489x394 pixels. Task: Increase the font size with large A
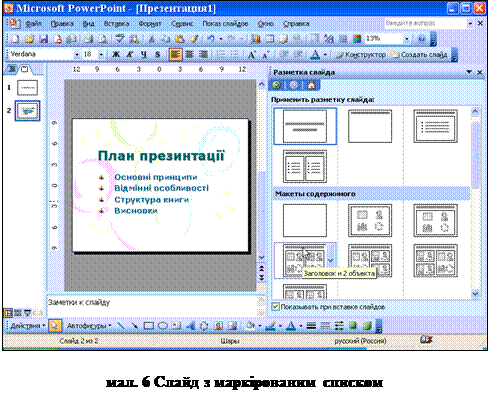click(251, 55)
